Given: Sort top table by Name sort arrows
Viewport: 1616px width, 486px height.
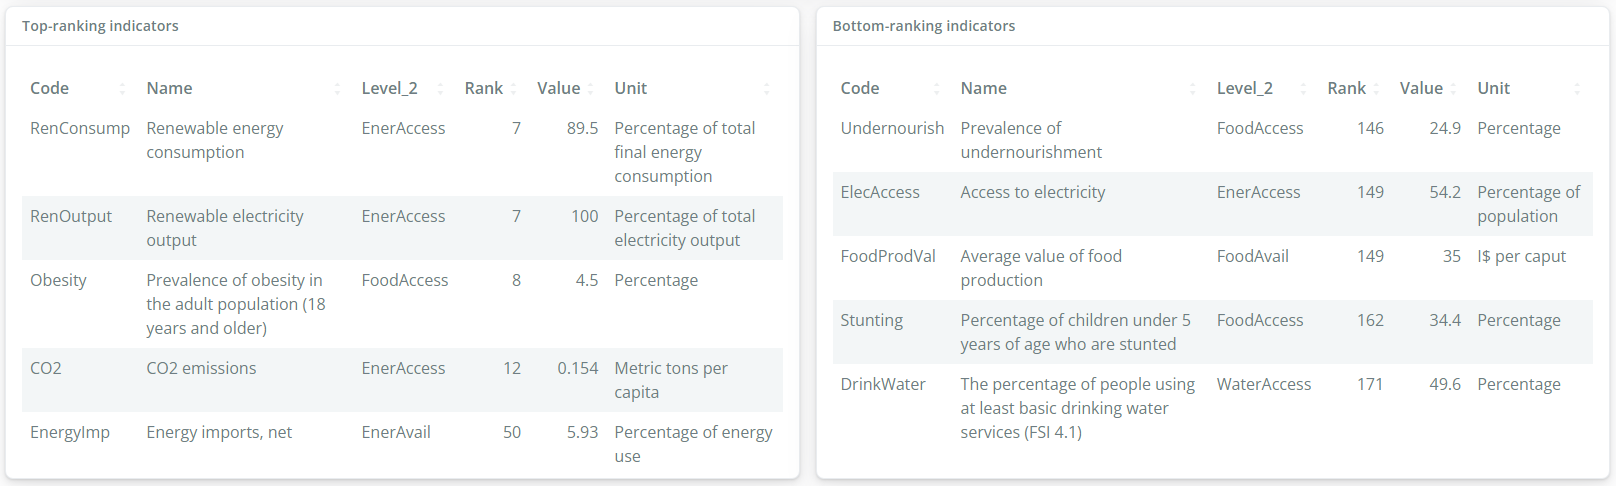Looking at the screenshot, I should (337, 89).
